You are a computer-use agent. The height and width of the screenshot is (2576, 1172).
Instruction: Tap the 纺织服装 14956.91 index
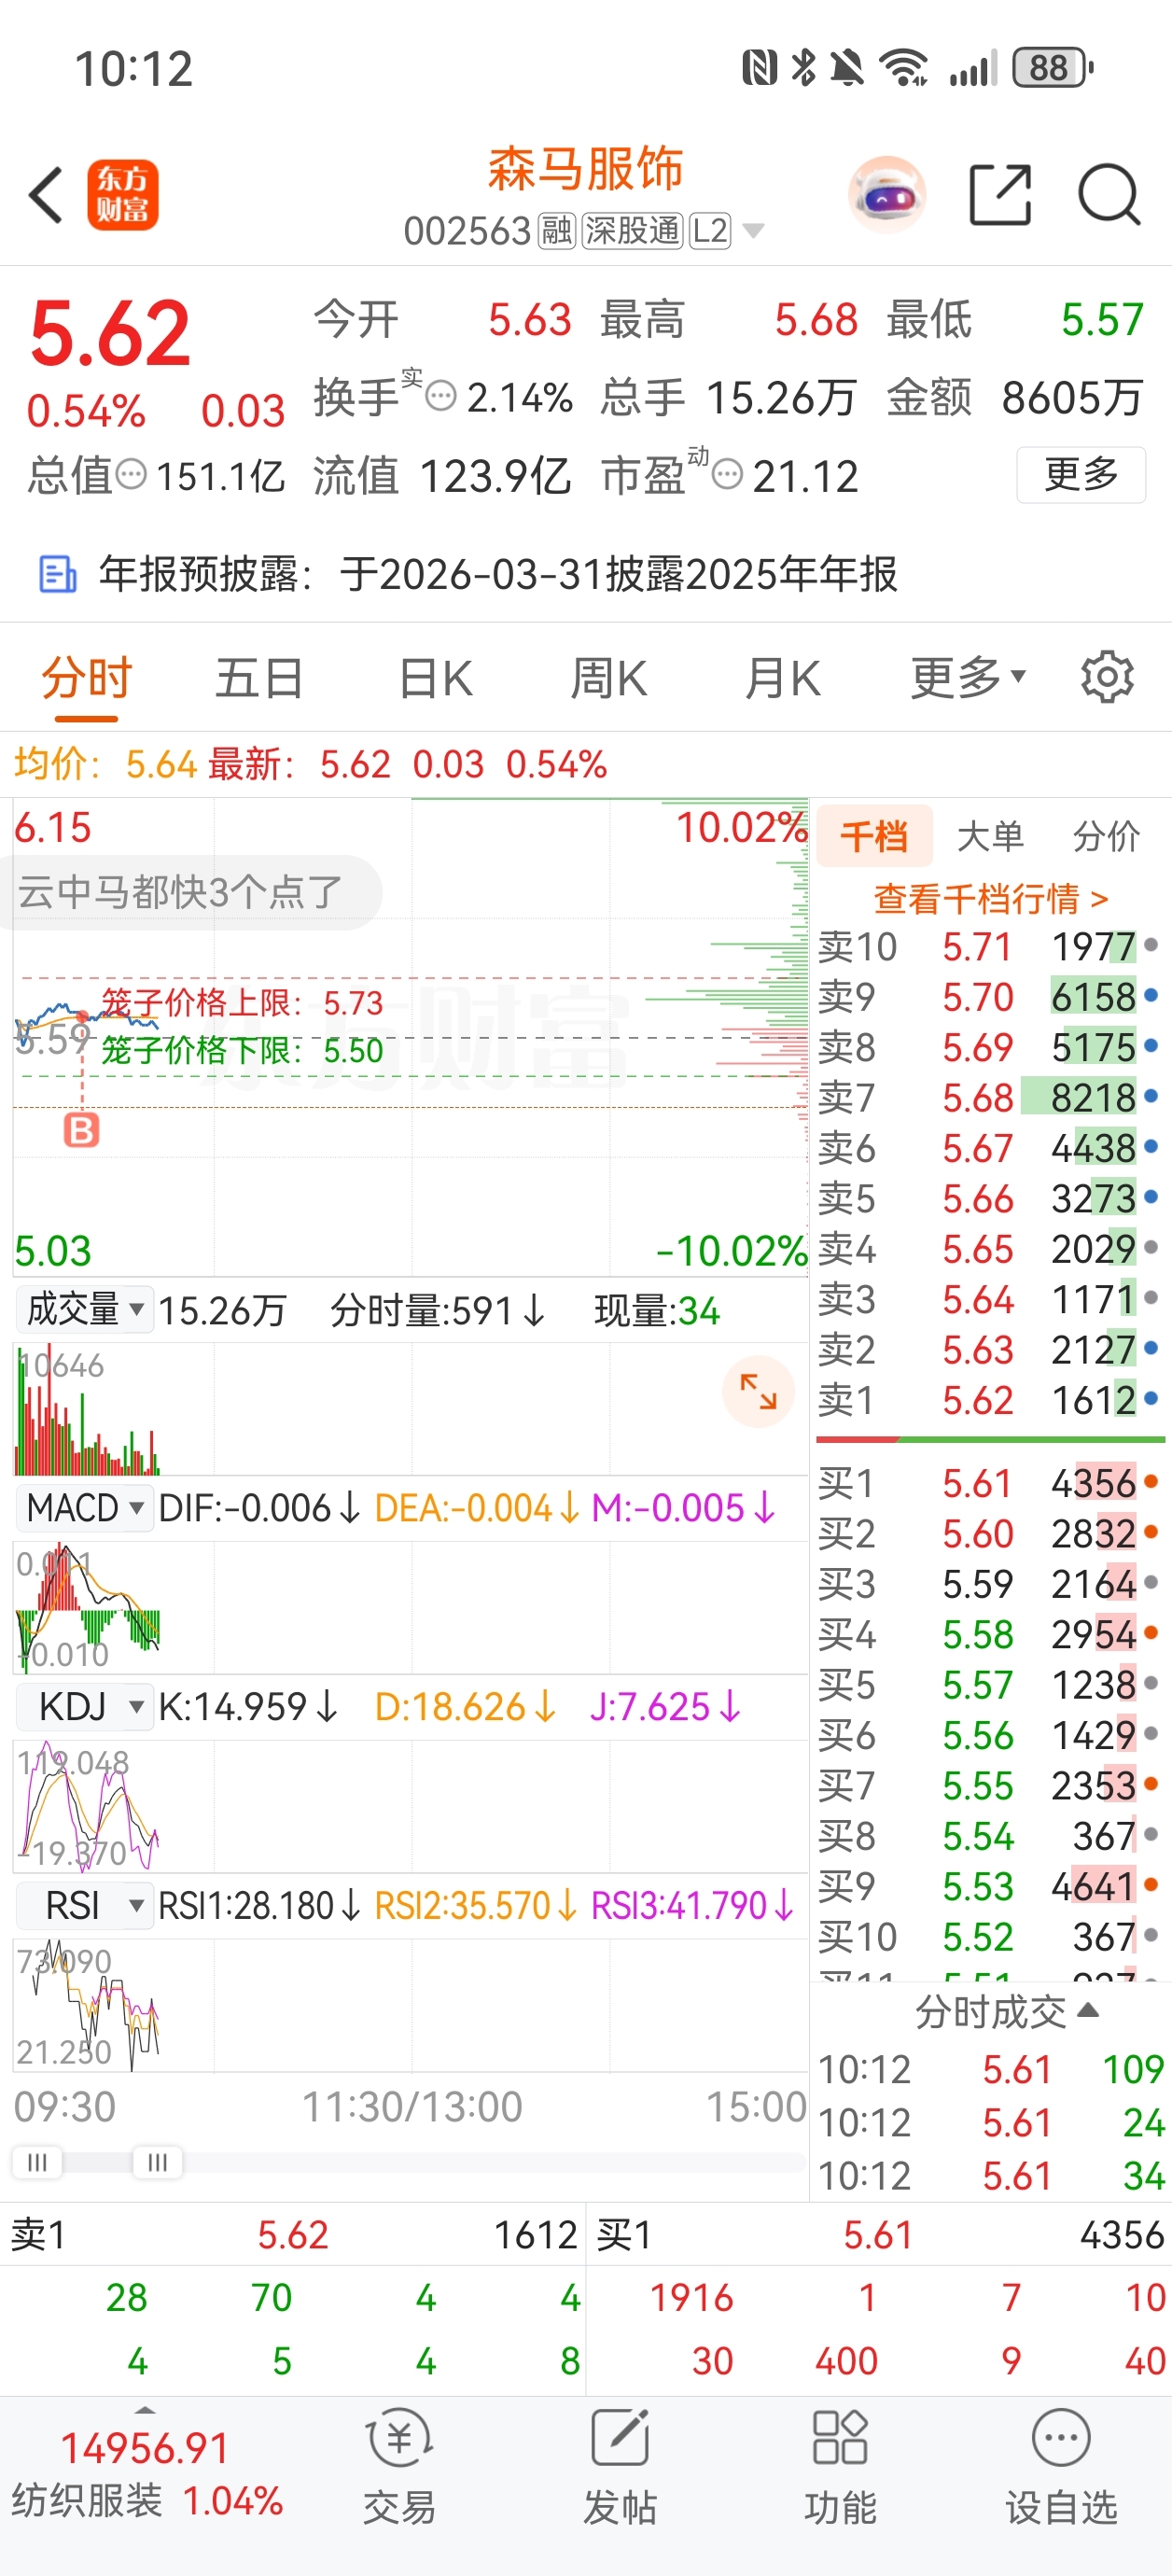[x=147, y=2473]
